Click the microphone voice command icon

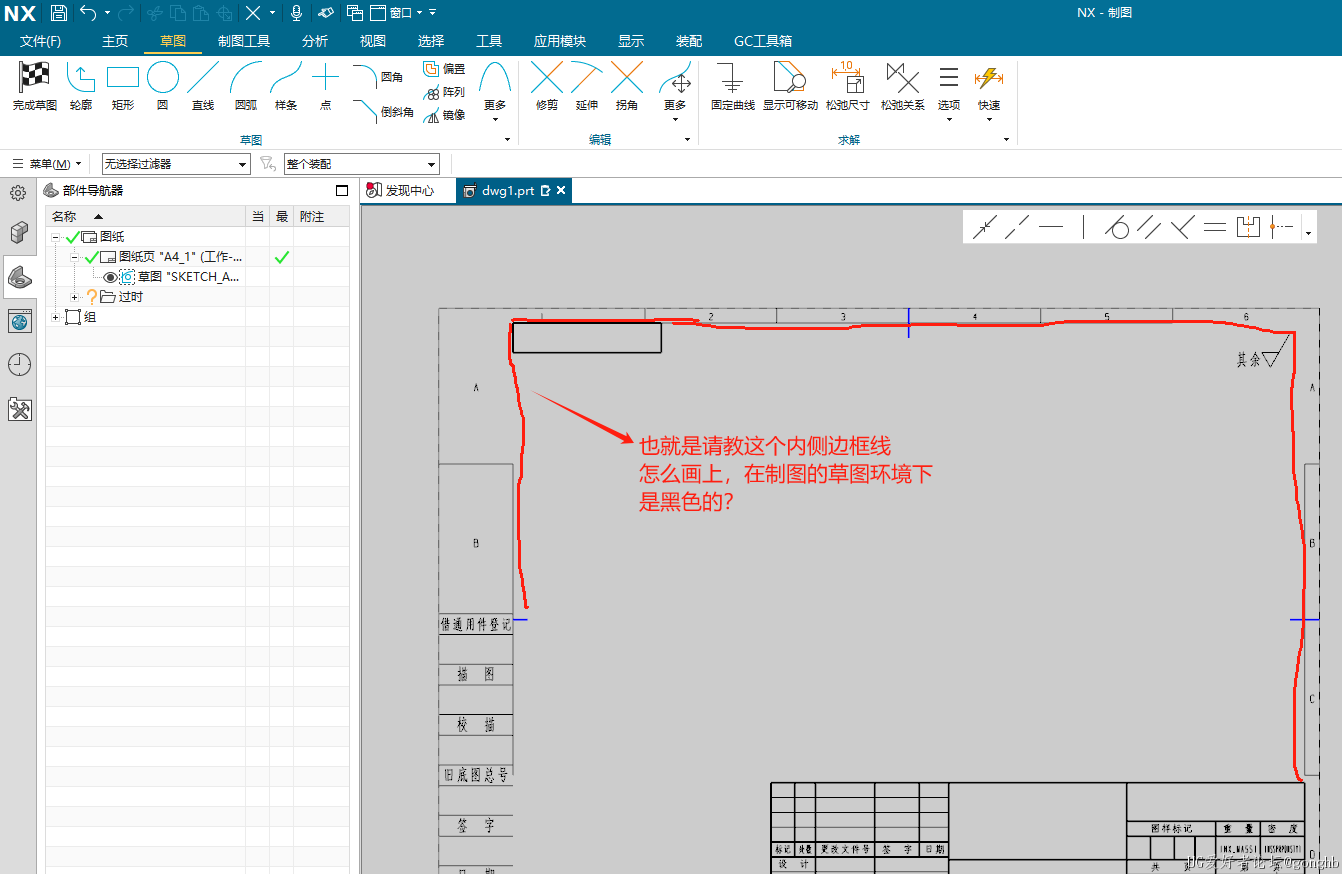(x=296, y=13)
